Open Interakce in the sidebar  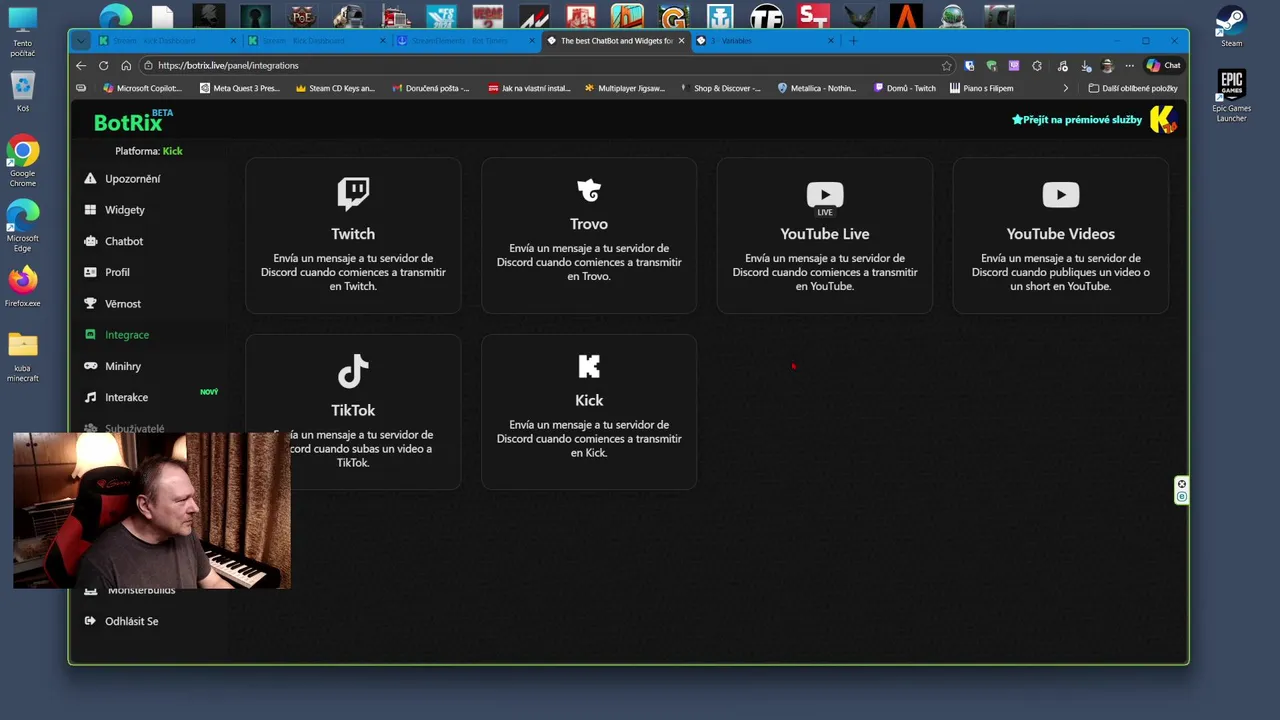[126, 398]
